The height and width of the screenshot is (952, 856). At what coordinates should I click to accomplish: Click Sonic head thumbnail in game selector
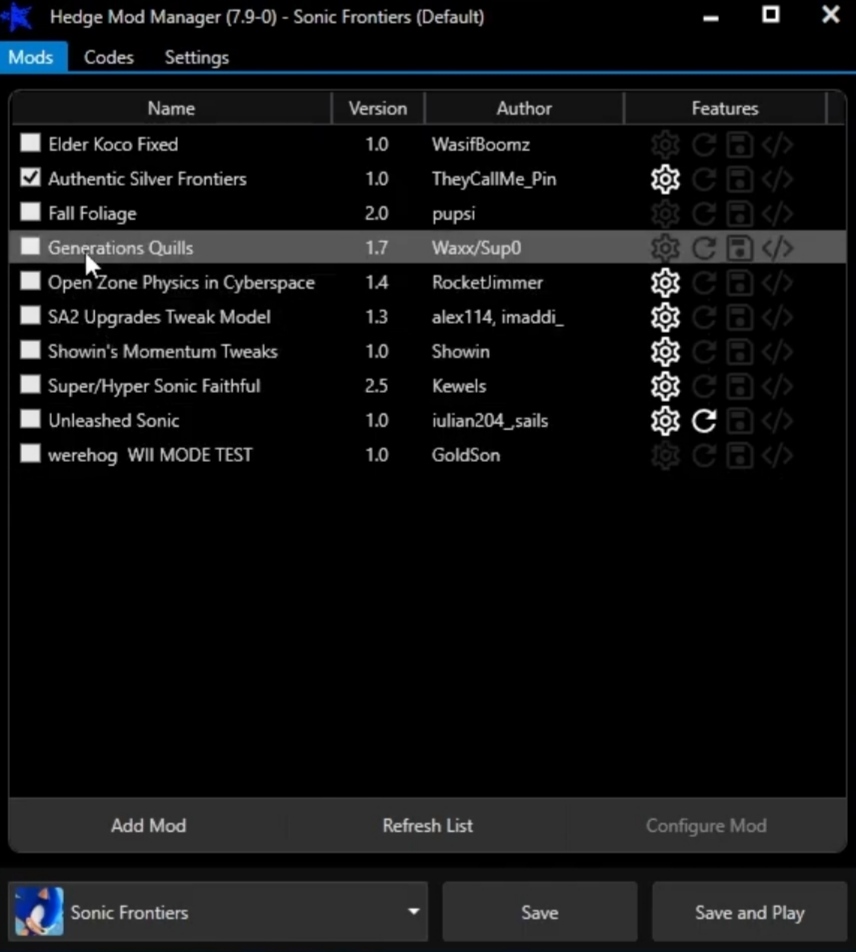(x=39, y=911)
